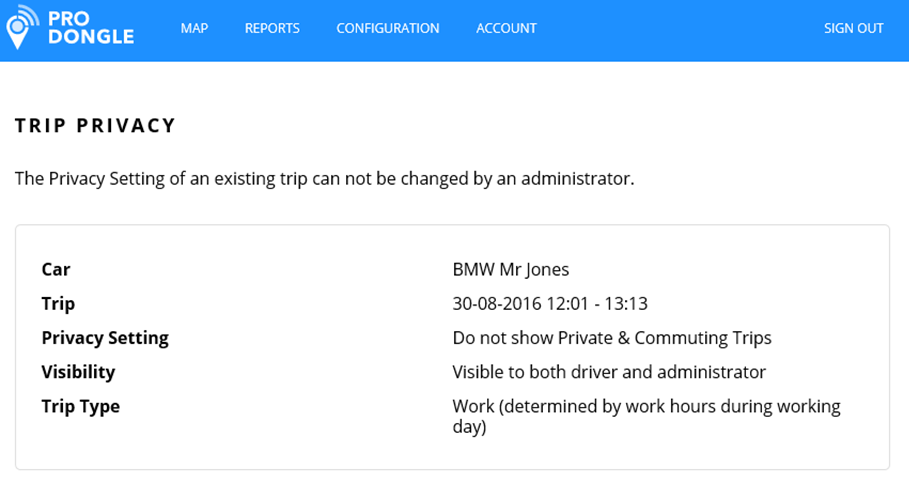Click the TRIP PRIVACY heading

tap(96, 126)
